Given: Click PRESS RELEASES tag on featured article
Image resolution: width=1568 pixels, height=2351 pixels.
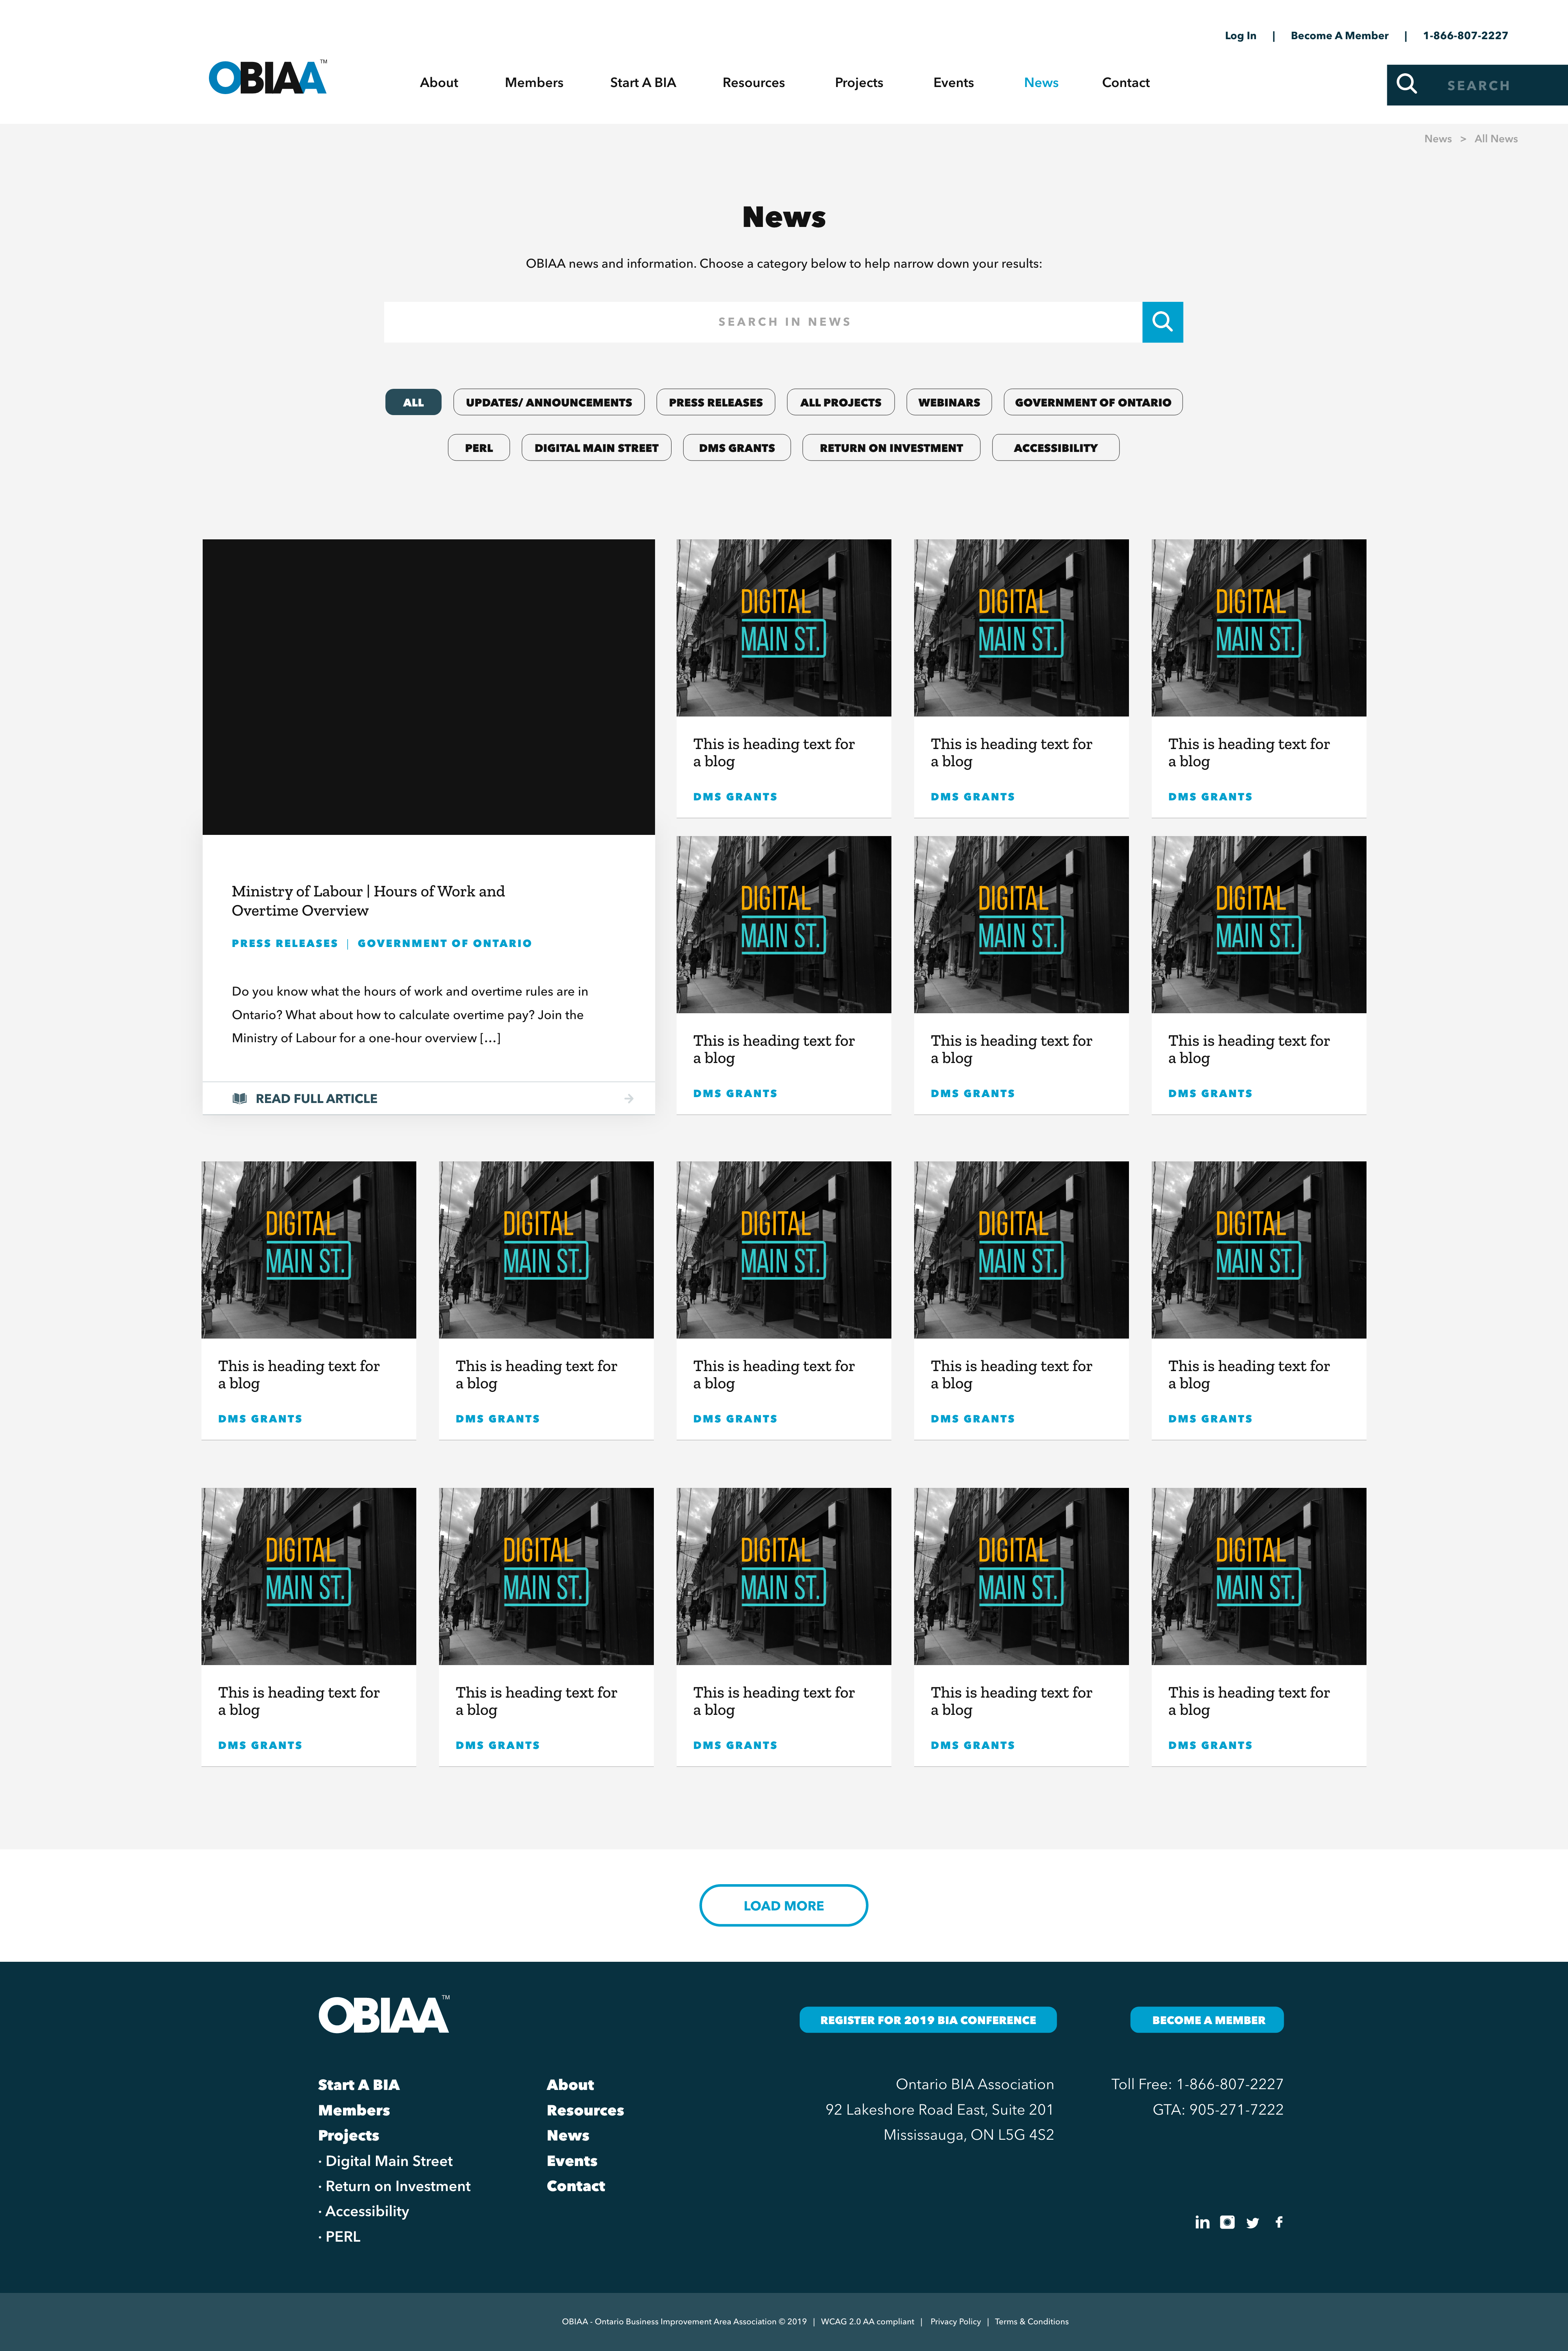Looking at the screenshot, I should click(x=285, y=943).
